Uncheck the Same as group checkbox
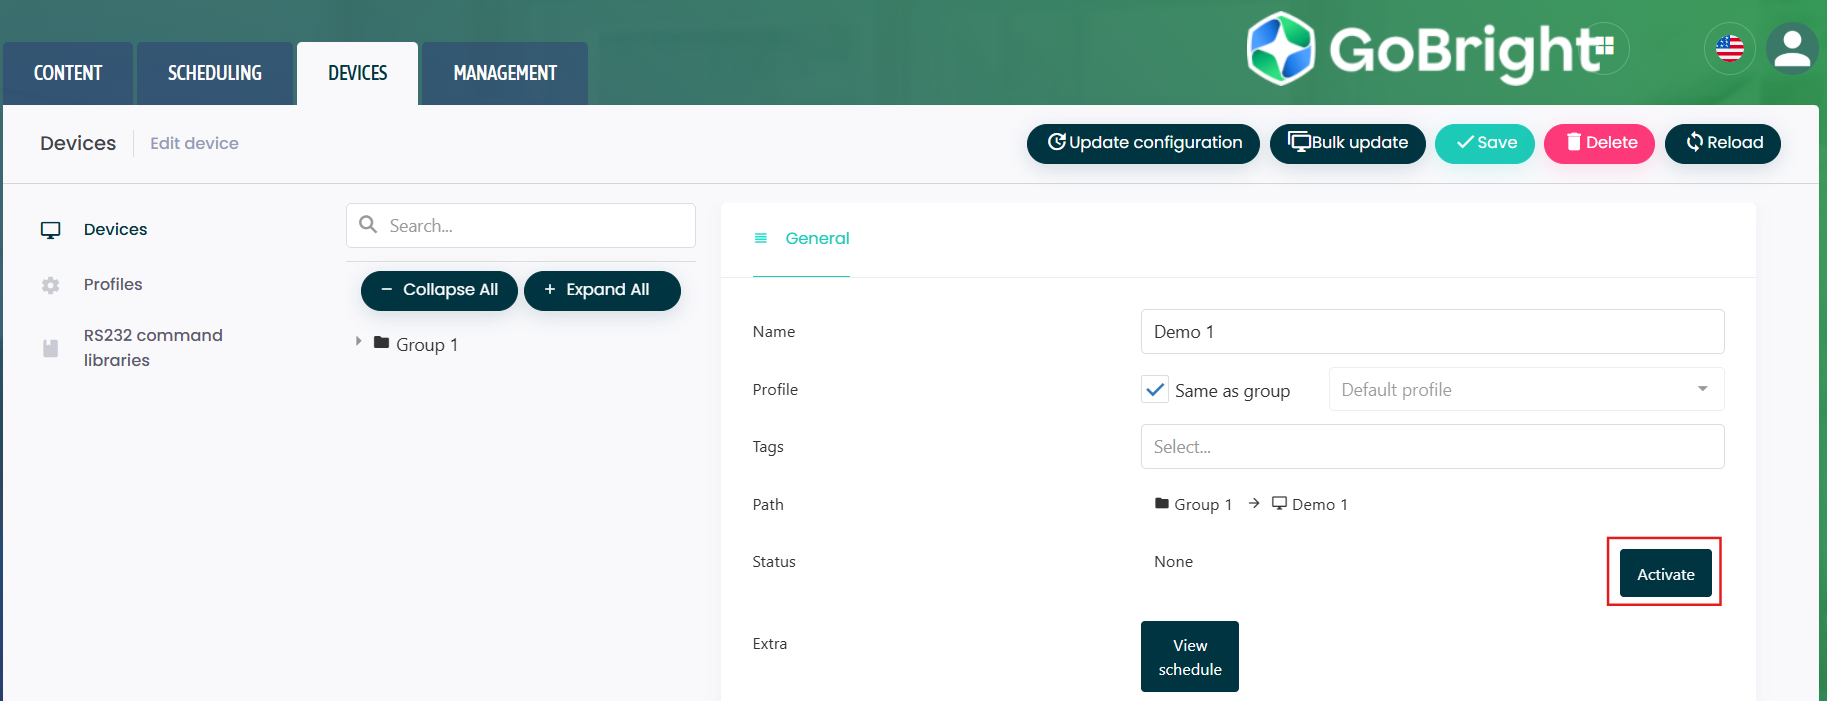1827x701 pixels. [x=1155, y=389]
